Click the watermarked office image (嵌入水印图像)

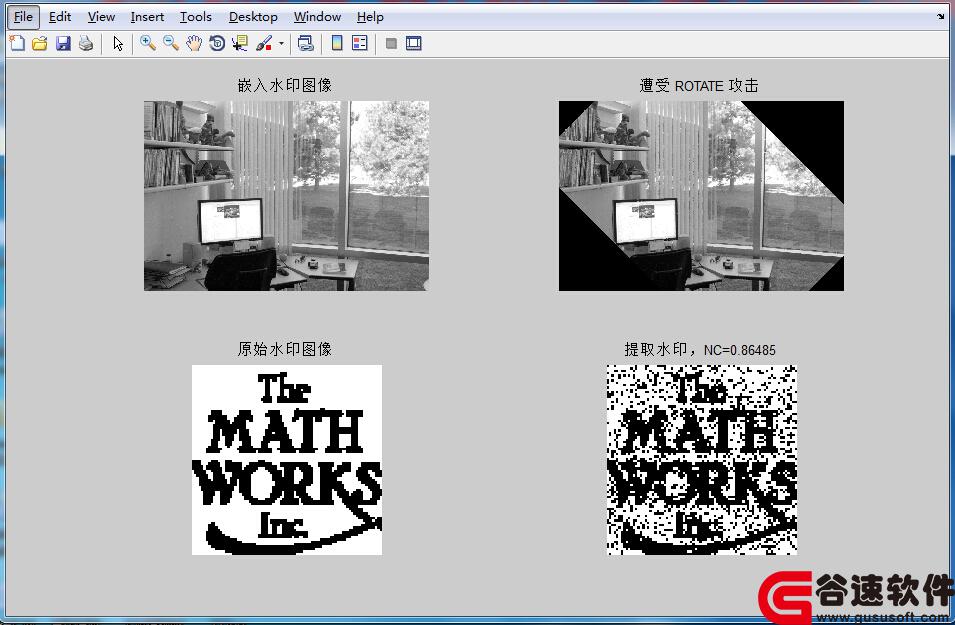(286, 196)
